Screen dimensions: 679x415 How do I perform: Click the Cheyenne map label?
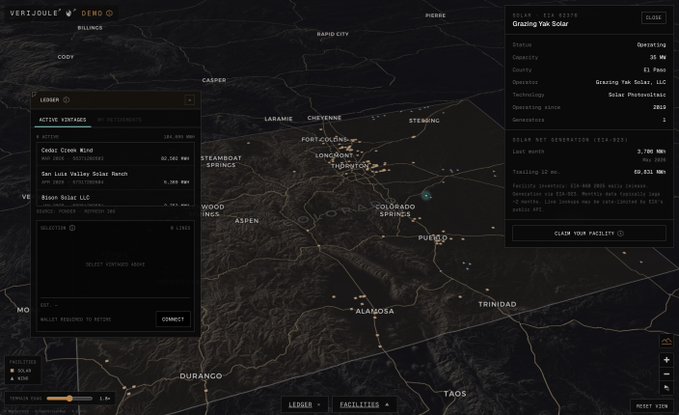click(x=324, y=118)
